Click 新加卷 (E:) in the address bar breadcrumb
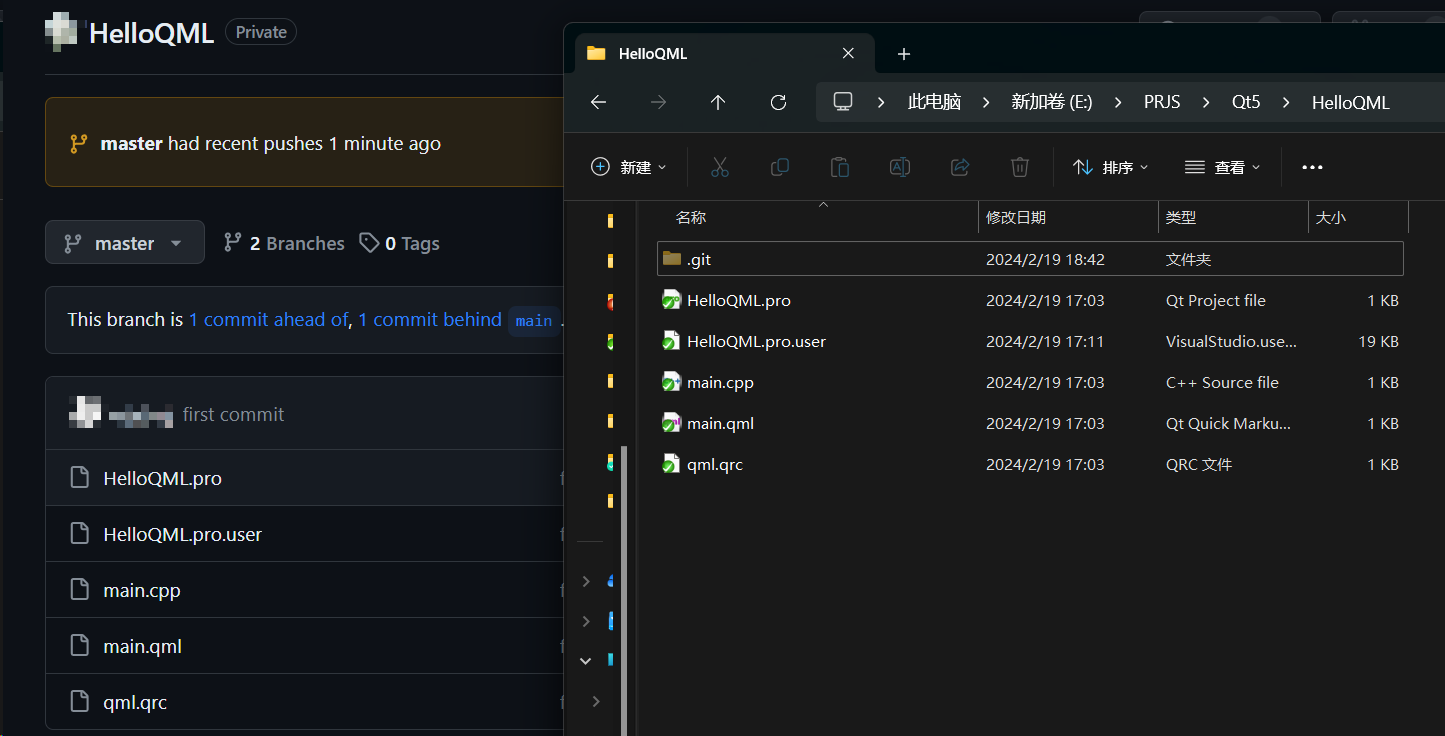1445x736 pixels. 1052,102
